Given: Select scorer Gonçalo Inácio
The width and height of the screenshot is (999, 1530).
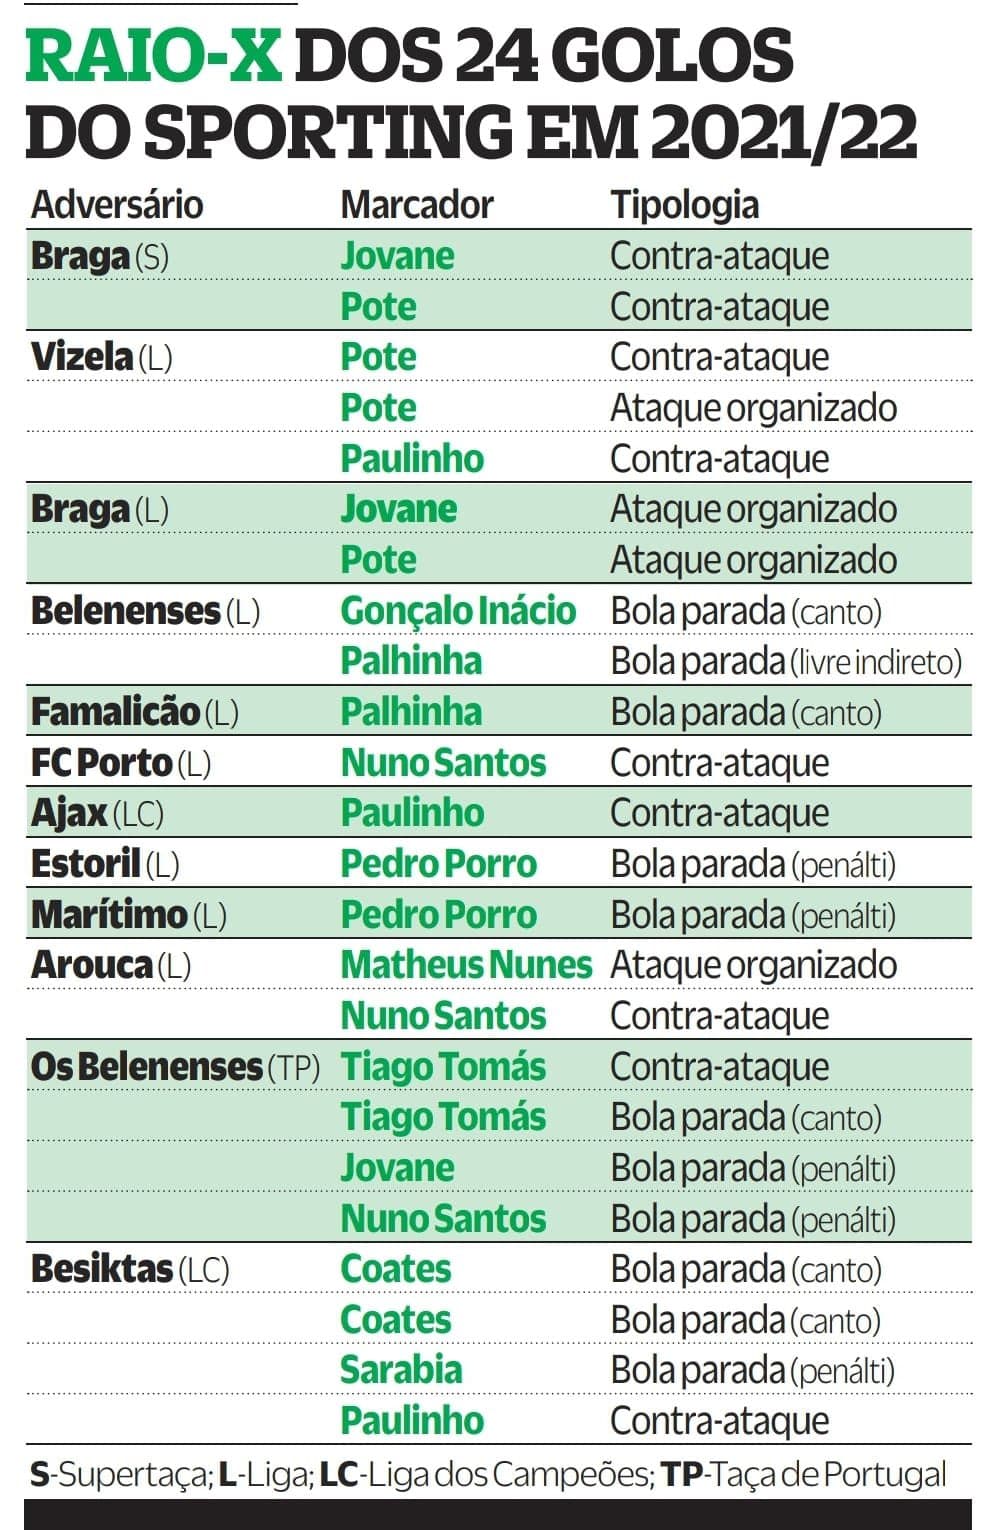Looking at the screenshot, I should (458, 611).
